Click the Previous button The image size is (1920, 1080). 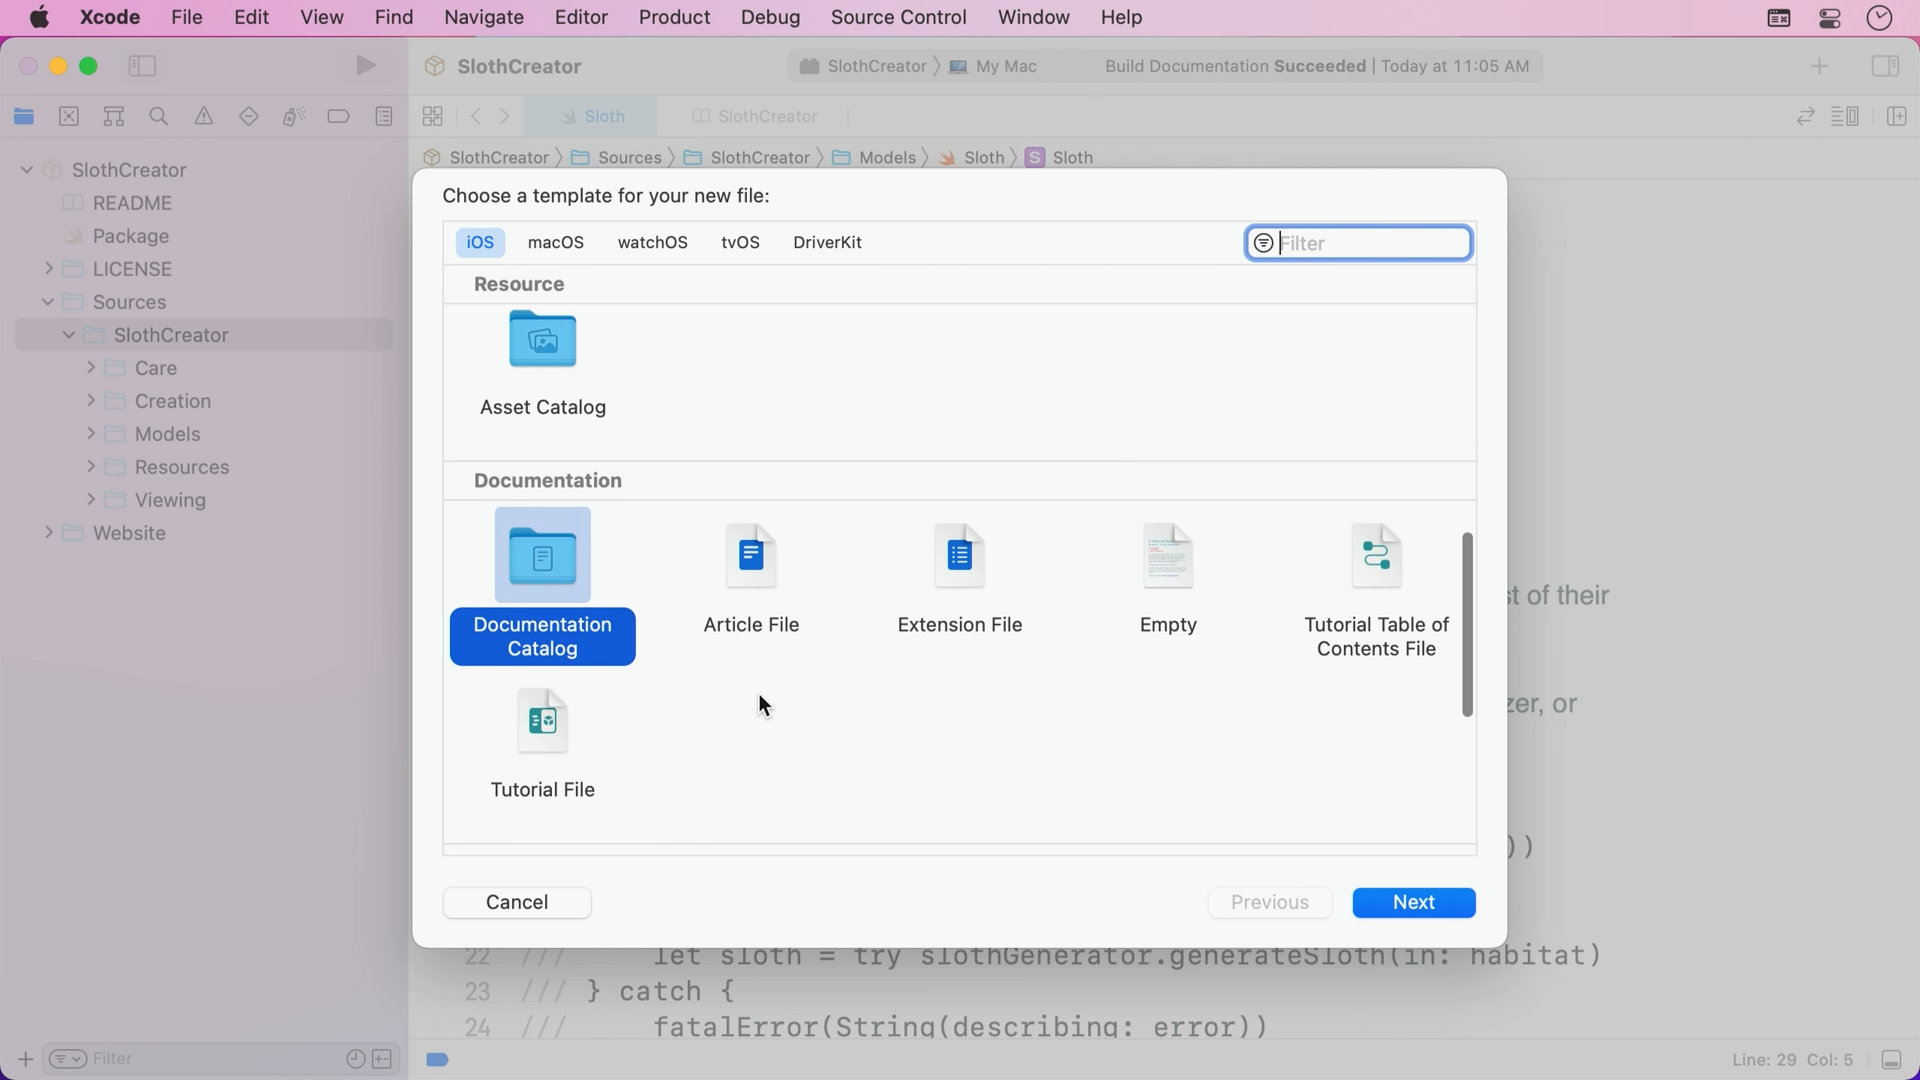[x=1270, y=902]
